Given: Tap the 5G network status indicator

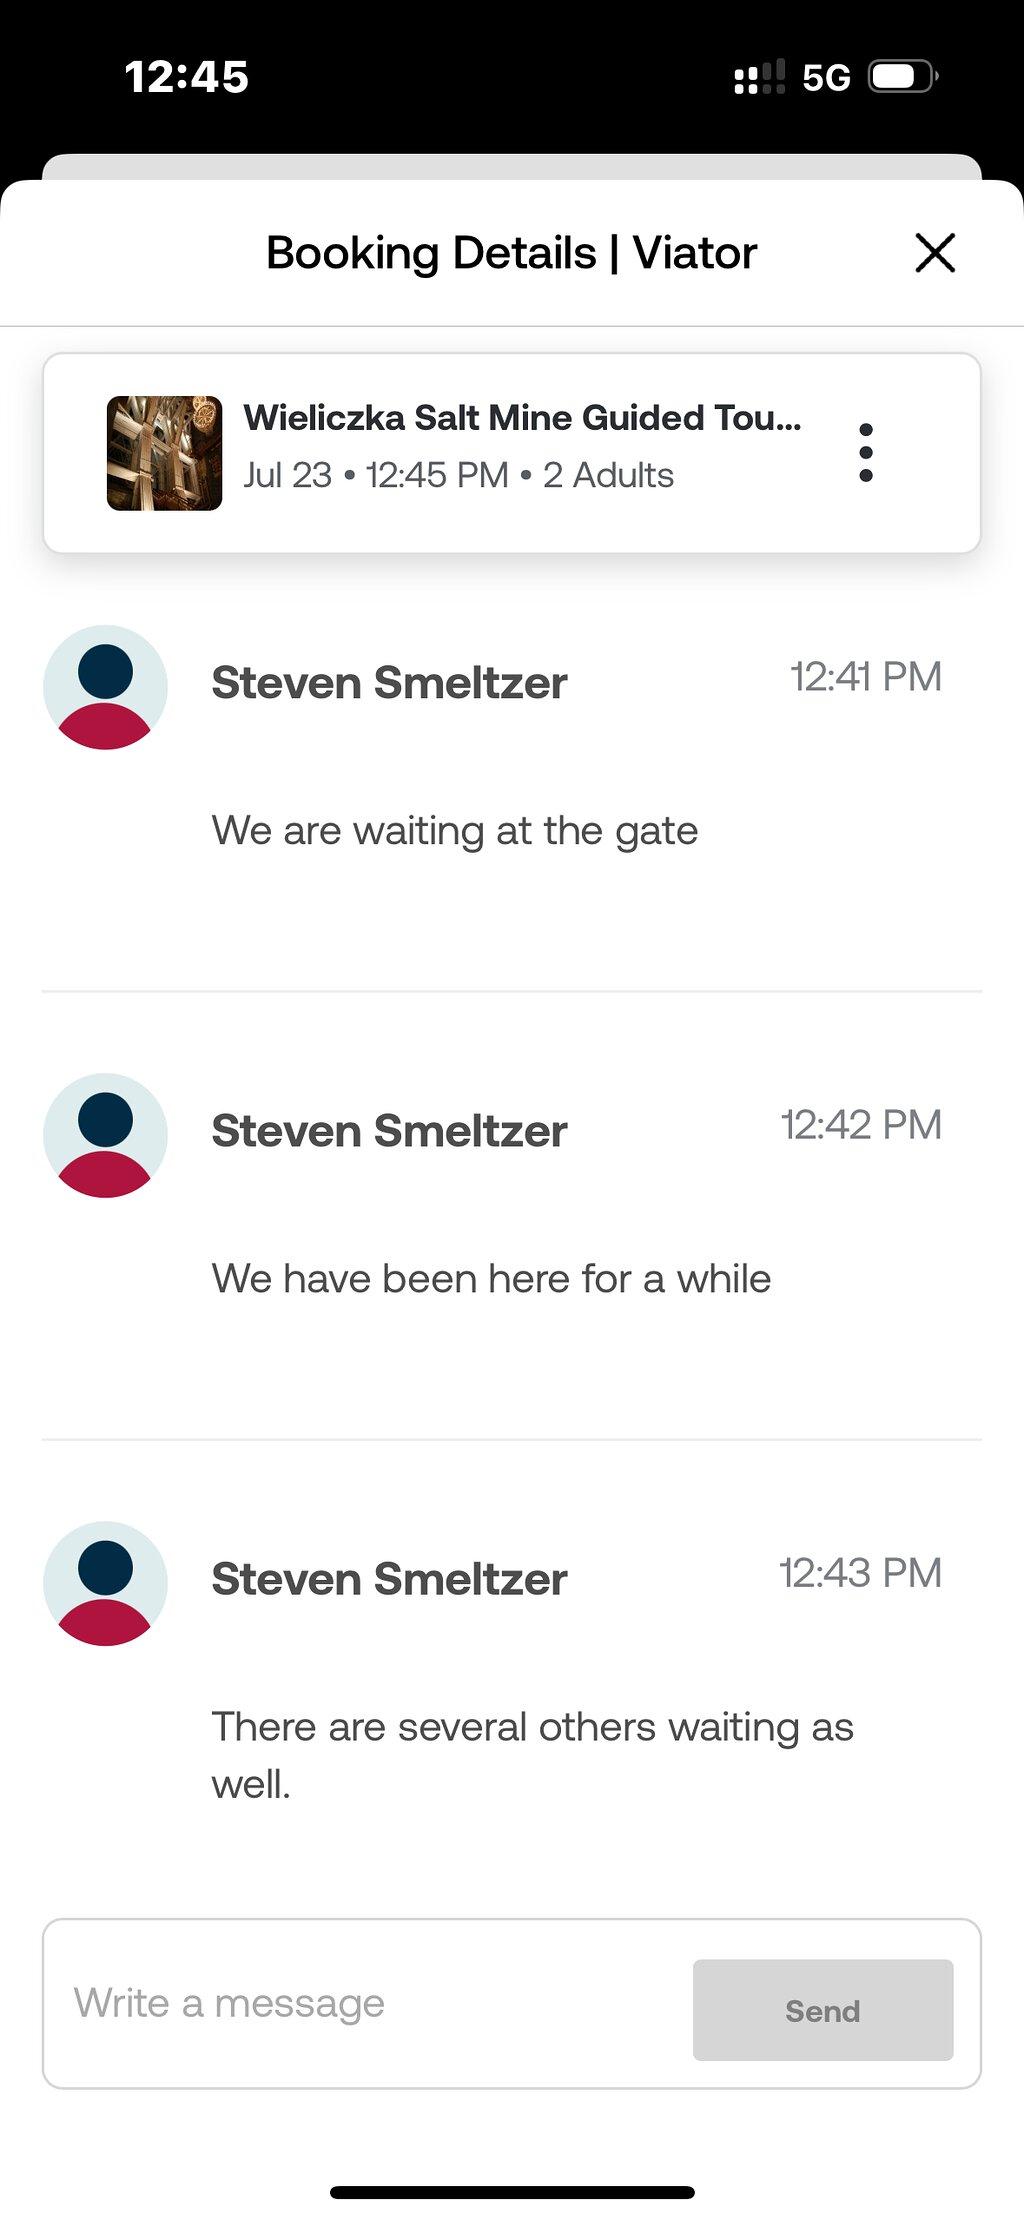Looking at the screenshot, I should click(x=826, y=77).
